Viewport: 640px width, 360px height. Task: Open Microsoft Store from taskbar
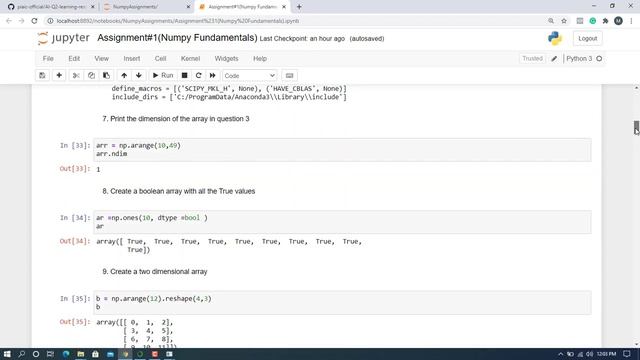(x=95, y=354)
